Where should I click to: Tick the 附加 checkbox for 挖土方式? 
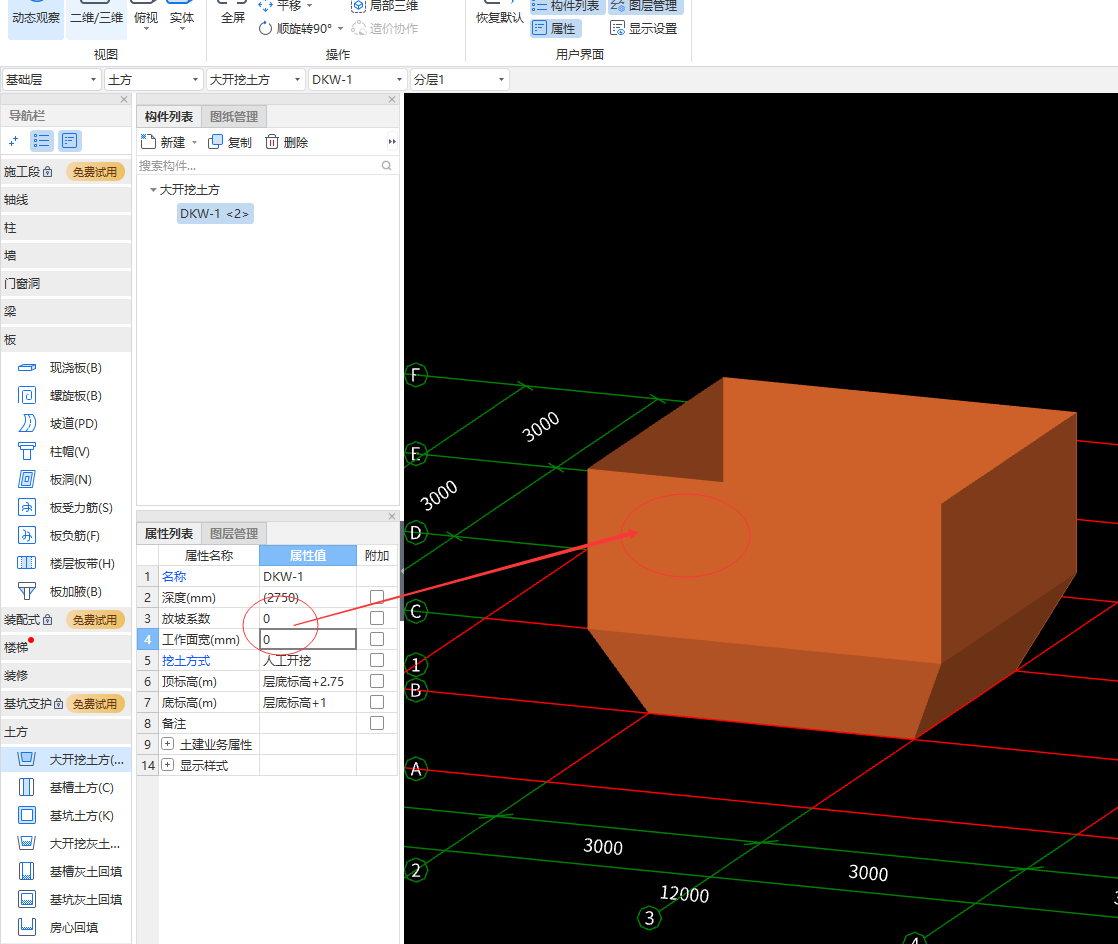(377, 660)
